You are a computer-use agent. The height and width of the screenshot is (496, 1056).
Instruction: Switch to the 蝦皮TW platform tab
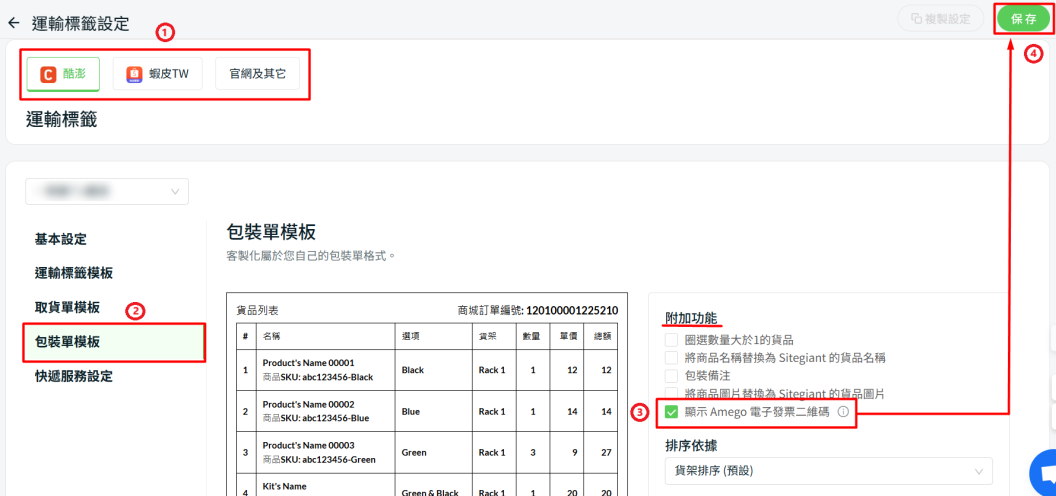point(157,74)
